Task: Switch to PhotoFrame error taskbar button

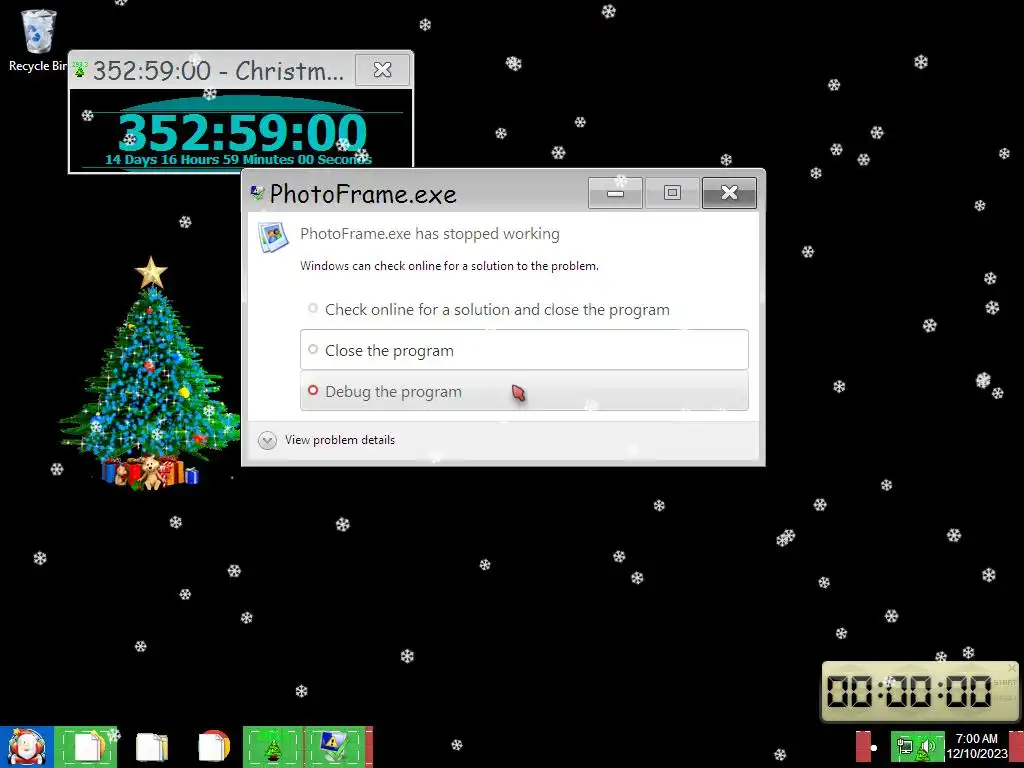Action: point(336,747)
